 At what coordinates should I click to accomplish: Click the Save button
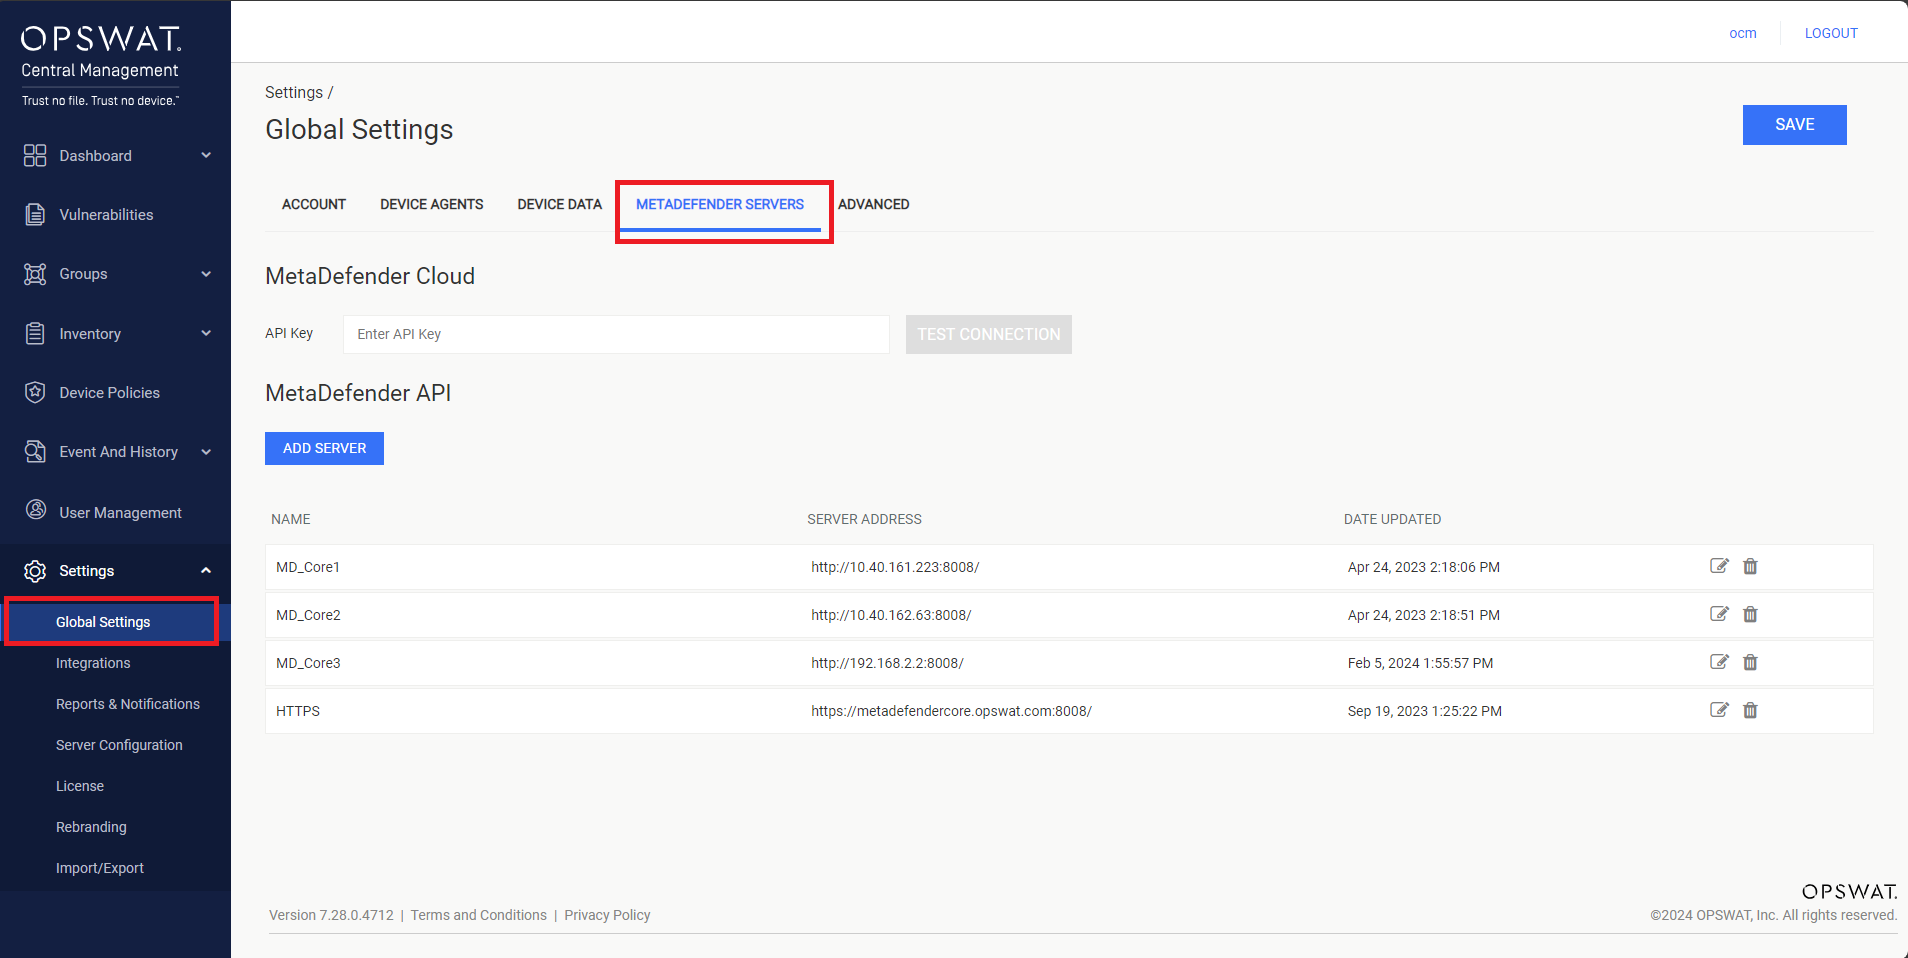coord(1794,125)
